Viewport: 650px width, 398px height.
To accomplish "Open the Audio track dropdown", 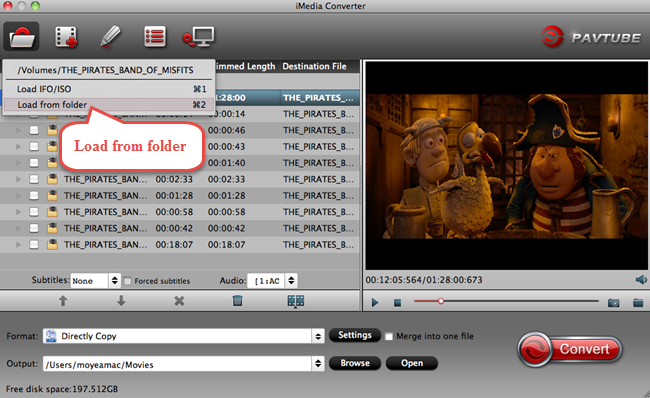I will pos(272,281).
